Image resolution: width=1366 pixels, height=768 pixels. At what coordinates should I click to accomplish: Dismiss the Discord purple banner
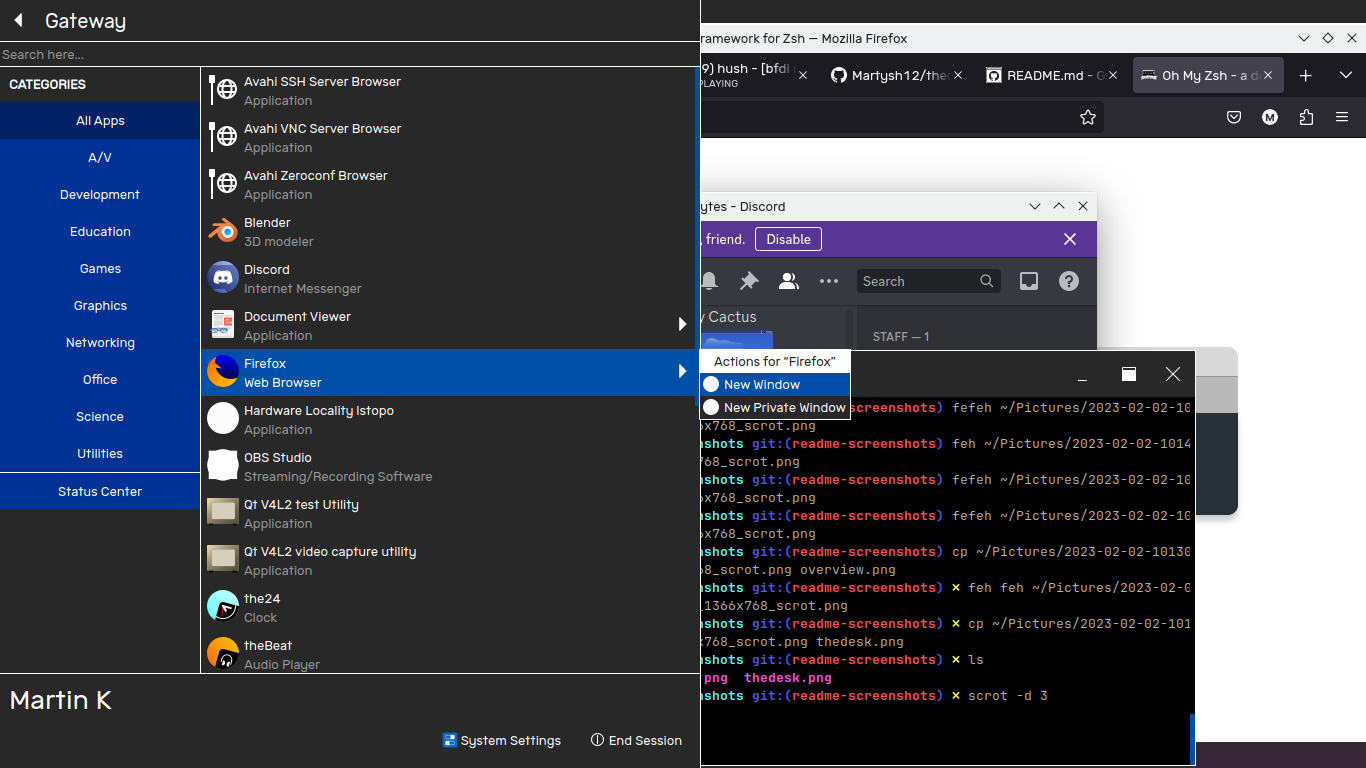click(x=1070, y=239)
